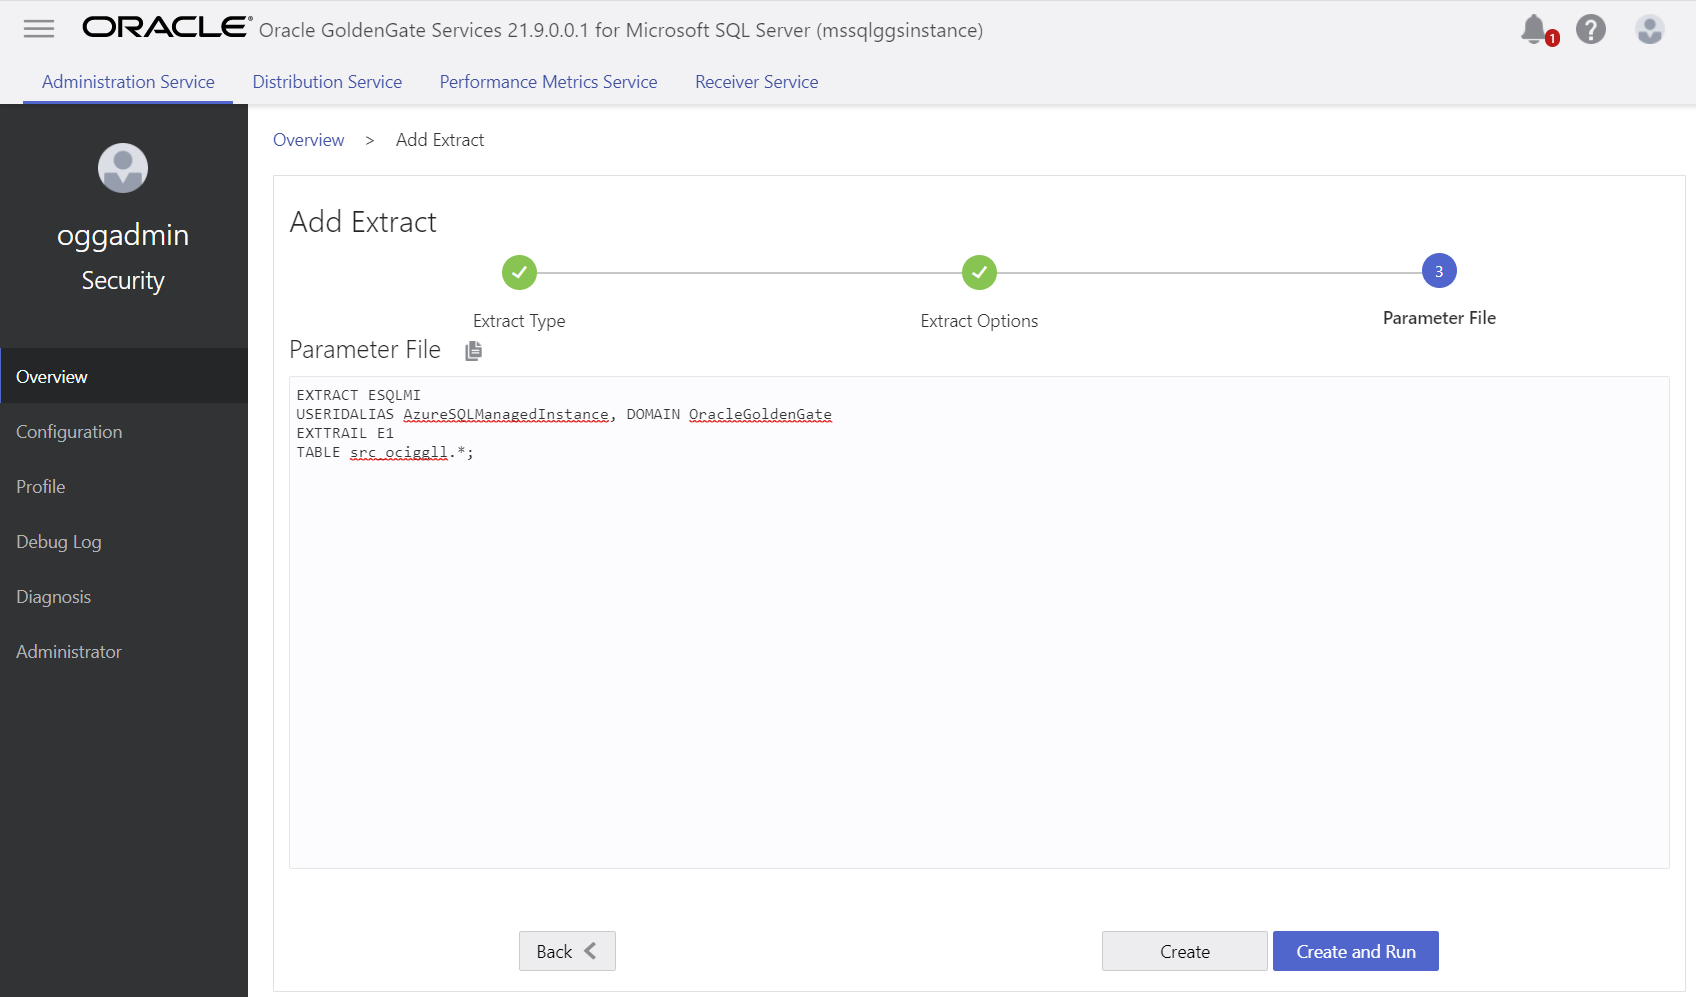Select the completed Extract Options step checkmark
The image size is (1696, 997).
pyautogui.click(x=978, y=271)
